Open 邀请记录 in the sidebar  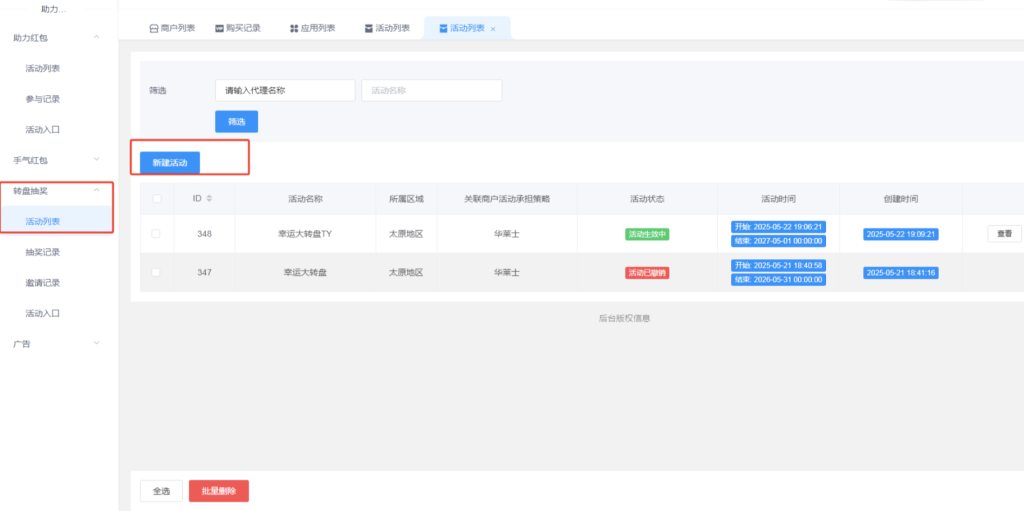[43, 283]
